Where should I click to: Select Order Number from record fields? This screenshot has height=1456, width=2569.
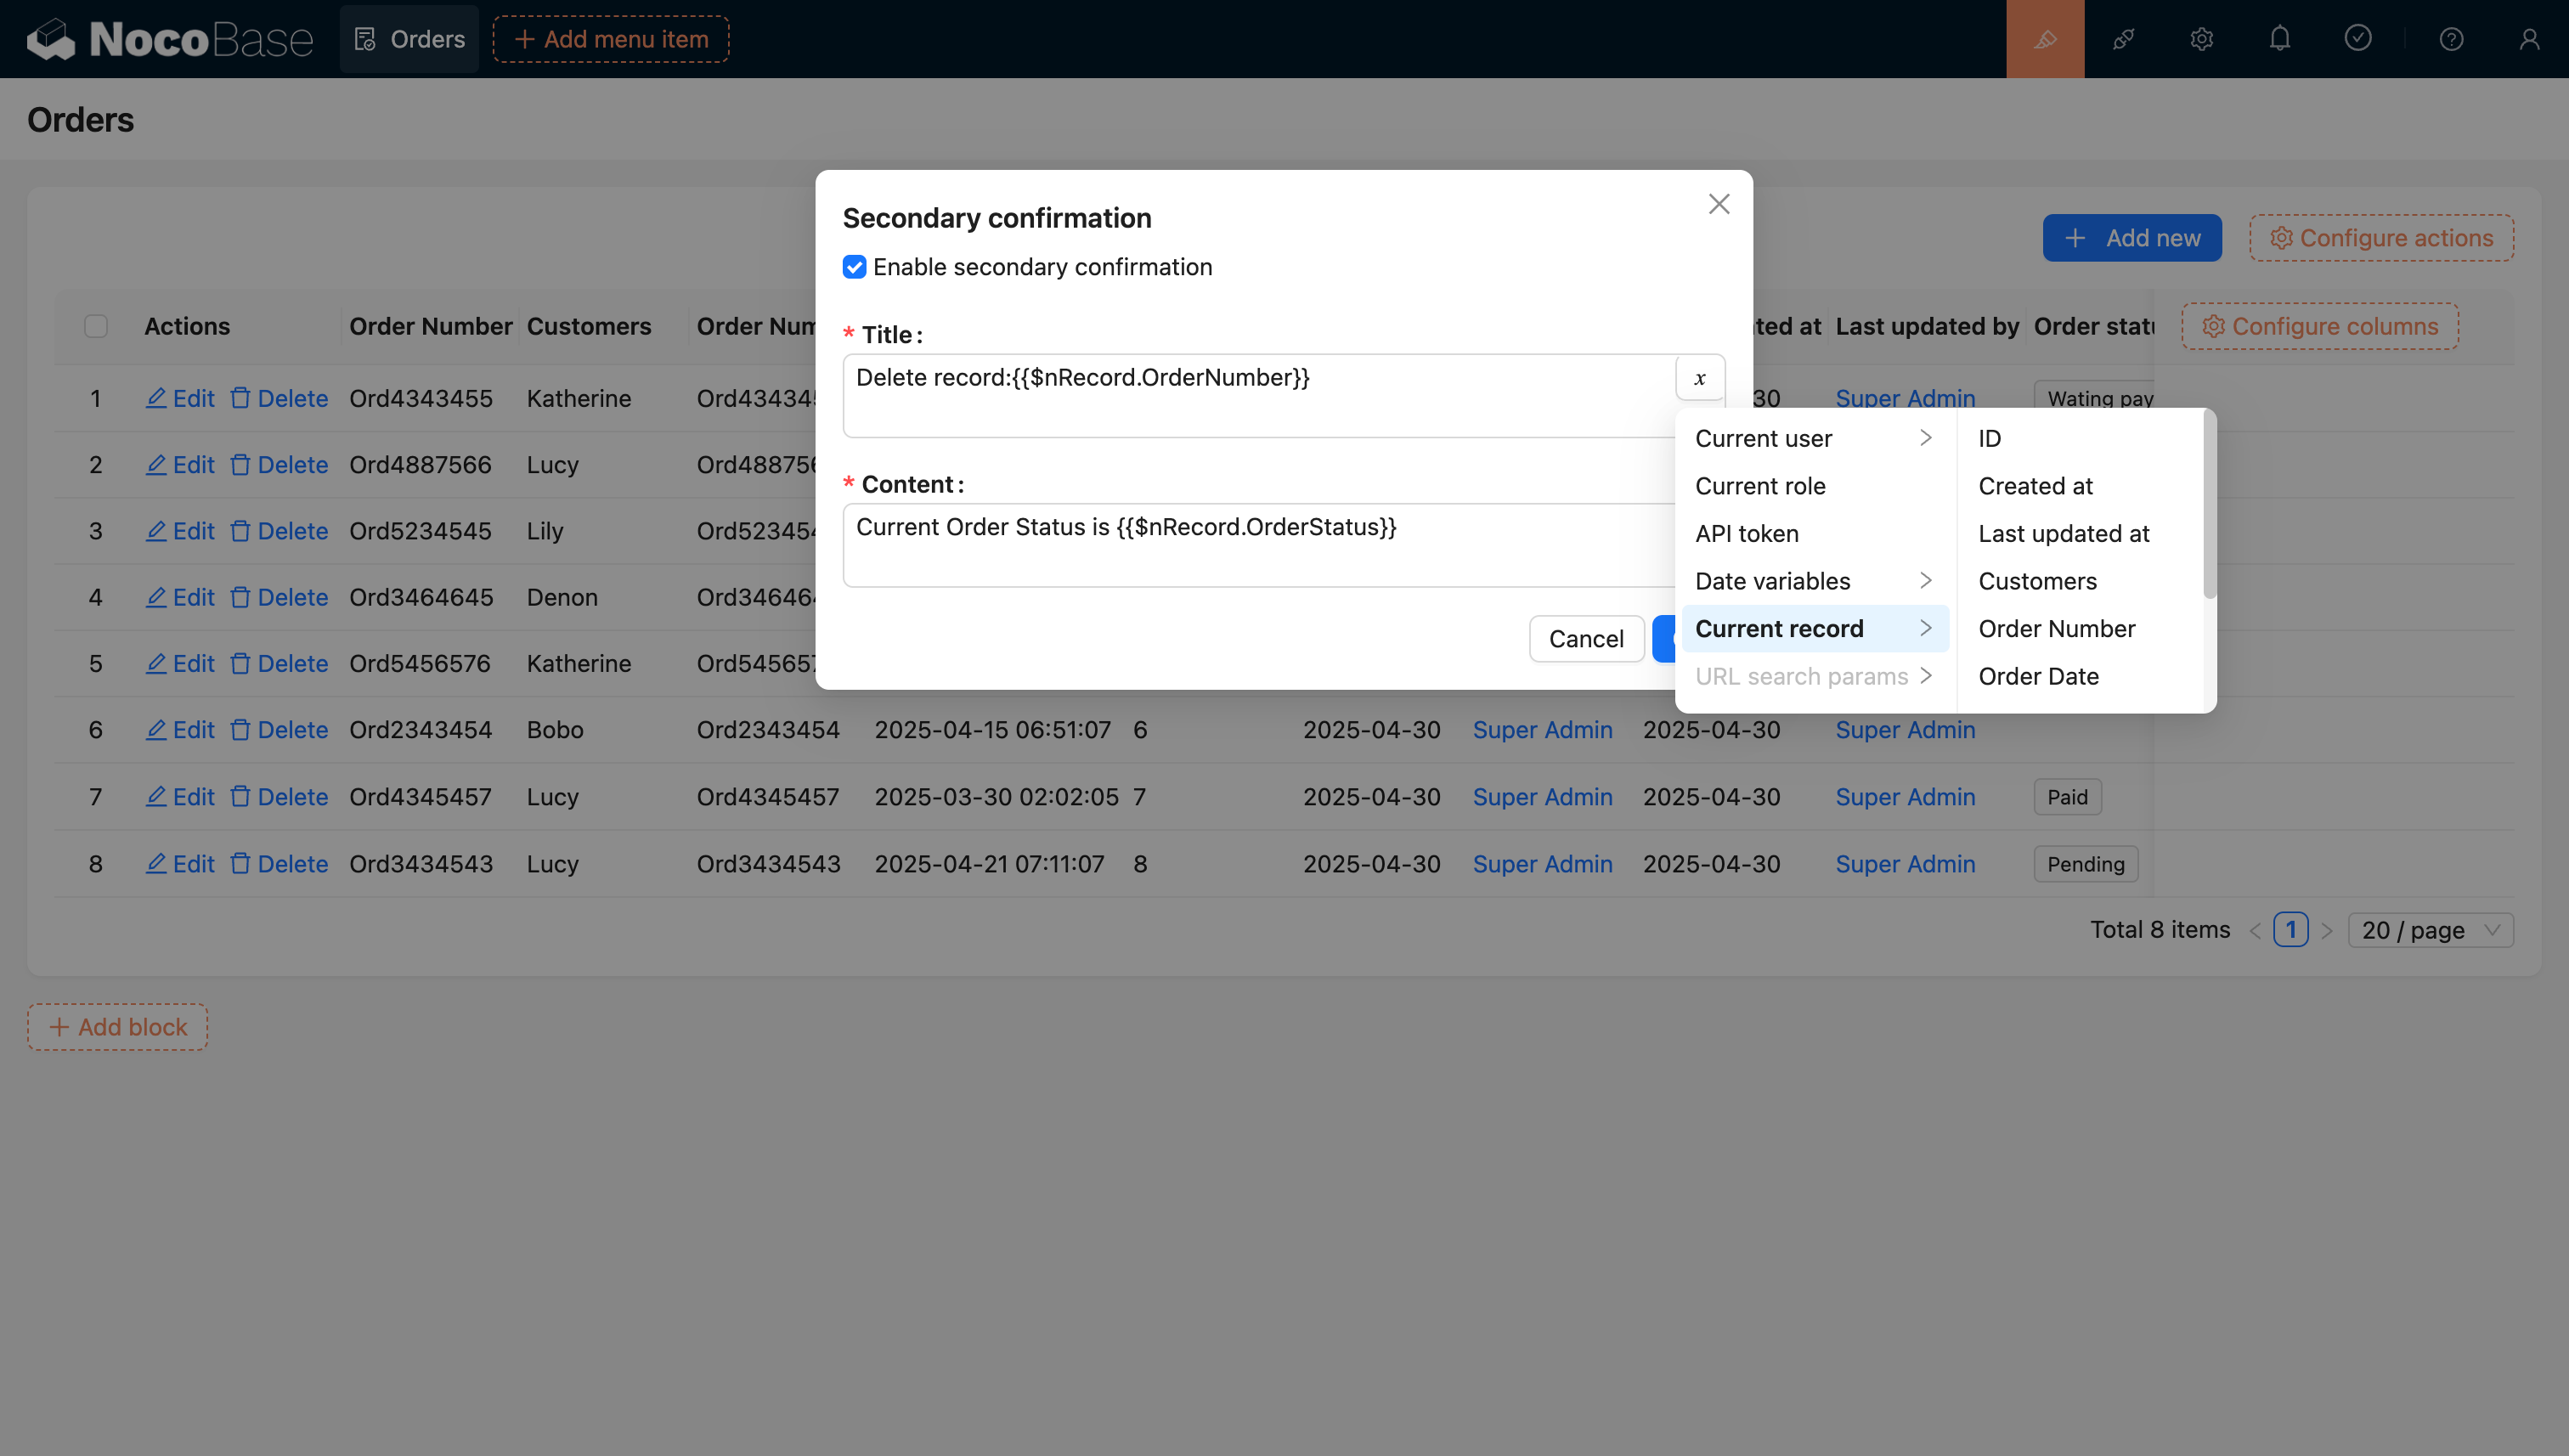2056,628
